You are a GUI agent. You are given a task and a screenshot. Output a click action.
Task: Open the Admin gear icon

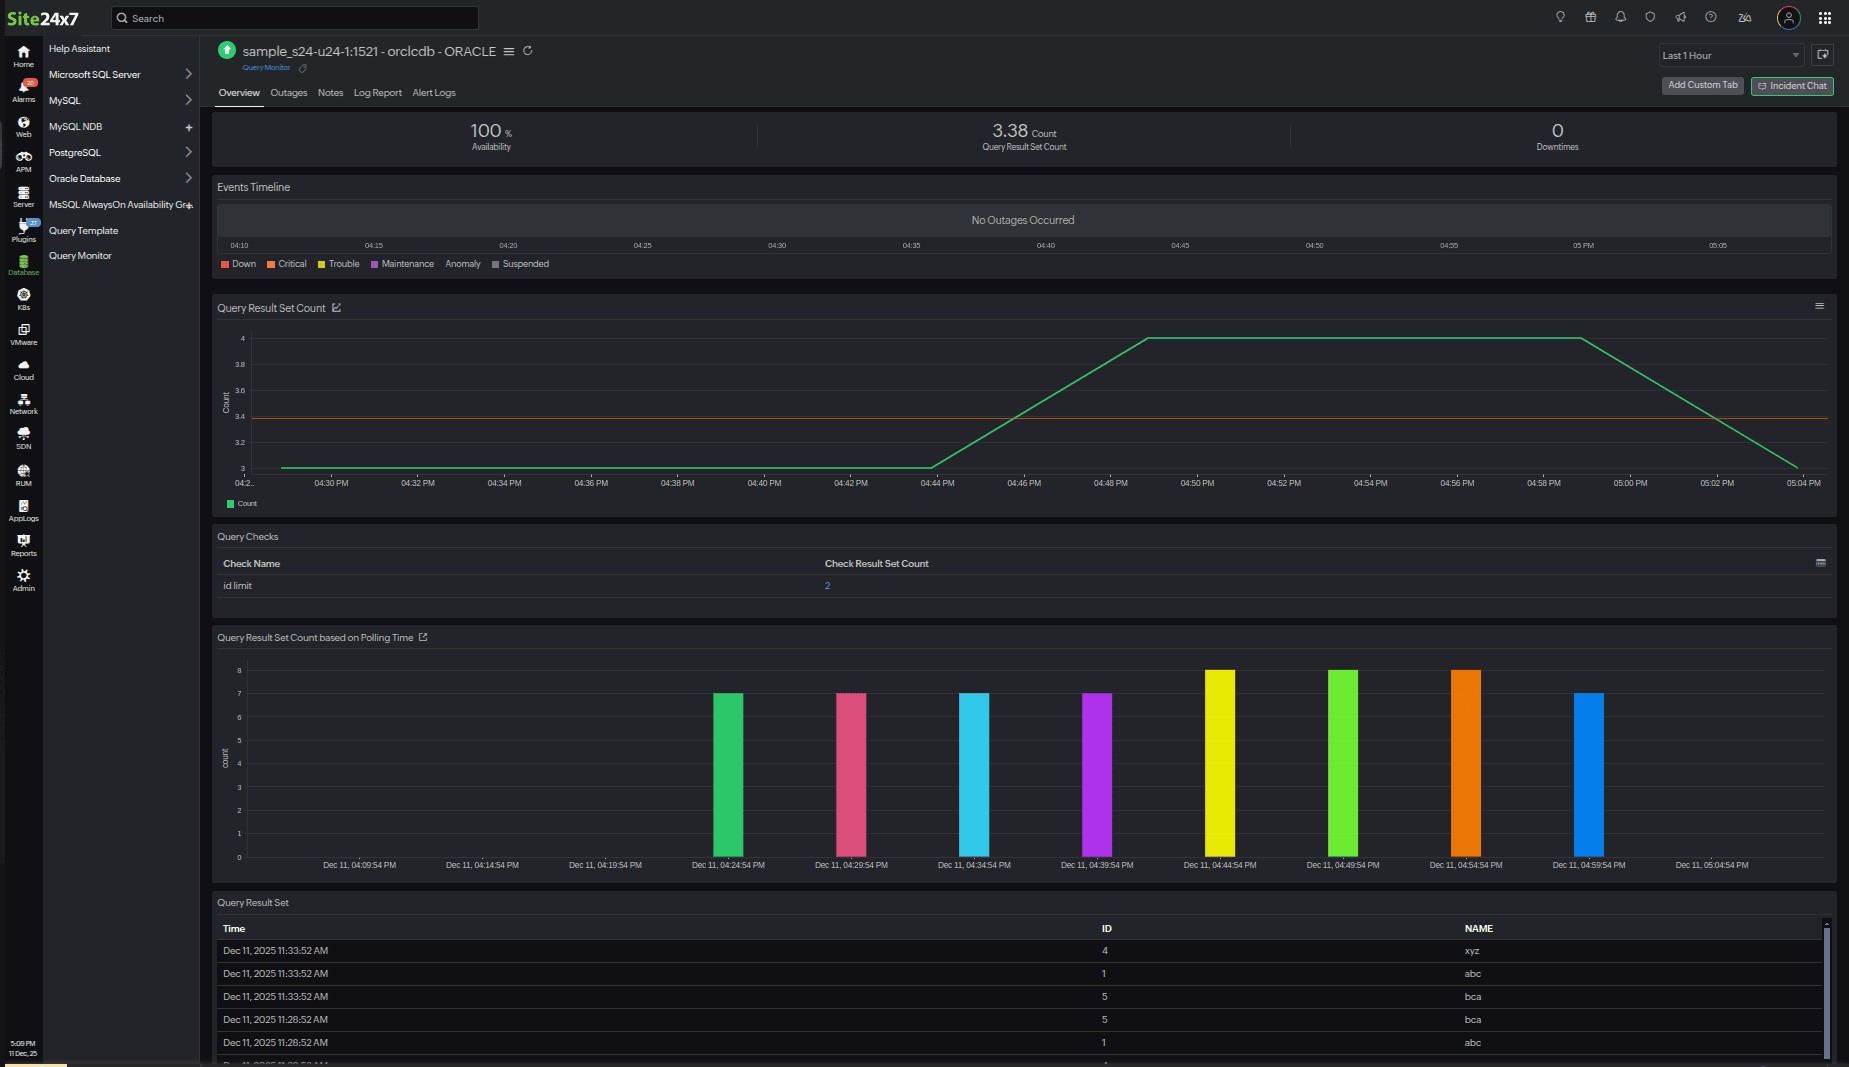pyautogui.click(x=23, y=580)
